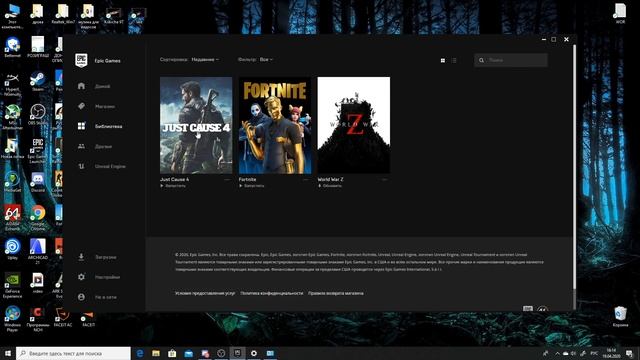Select the Fortnite cover art
Viewport: 640px width, 360px height.
(275, 125)
